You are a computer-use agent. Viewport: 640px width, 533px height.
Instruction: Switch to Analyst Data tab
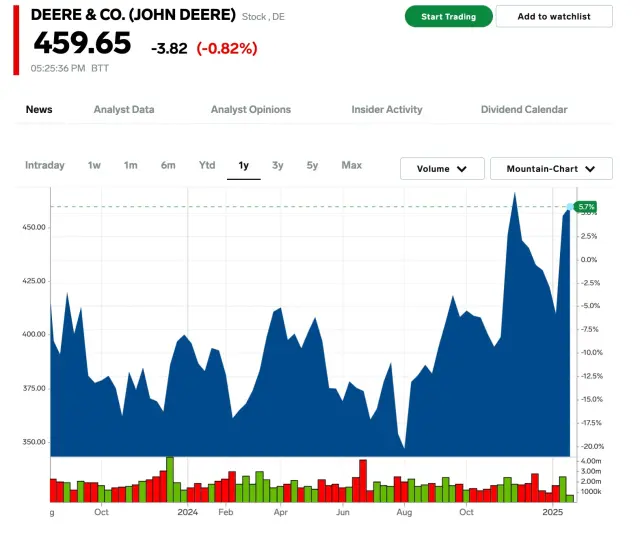pyautogui.click(x=124, y=110)
